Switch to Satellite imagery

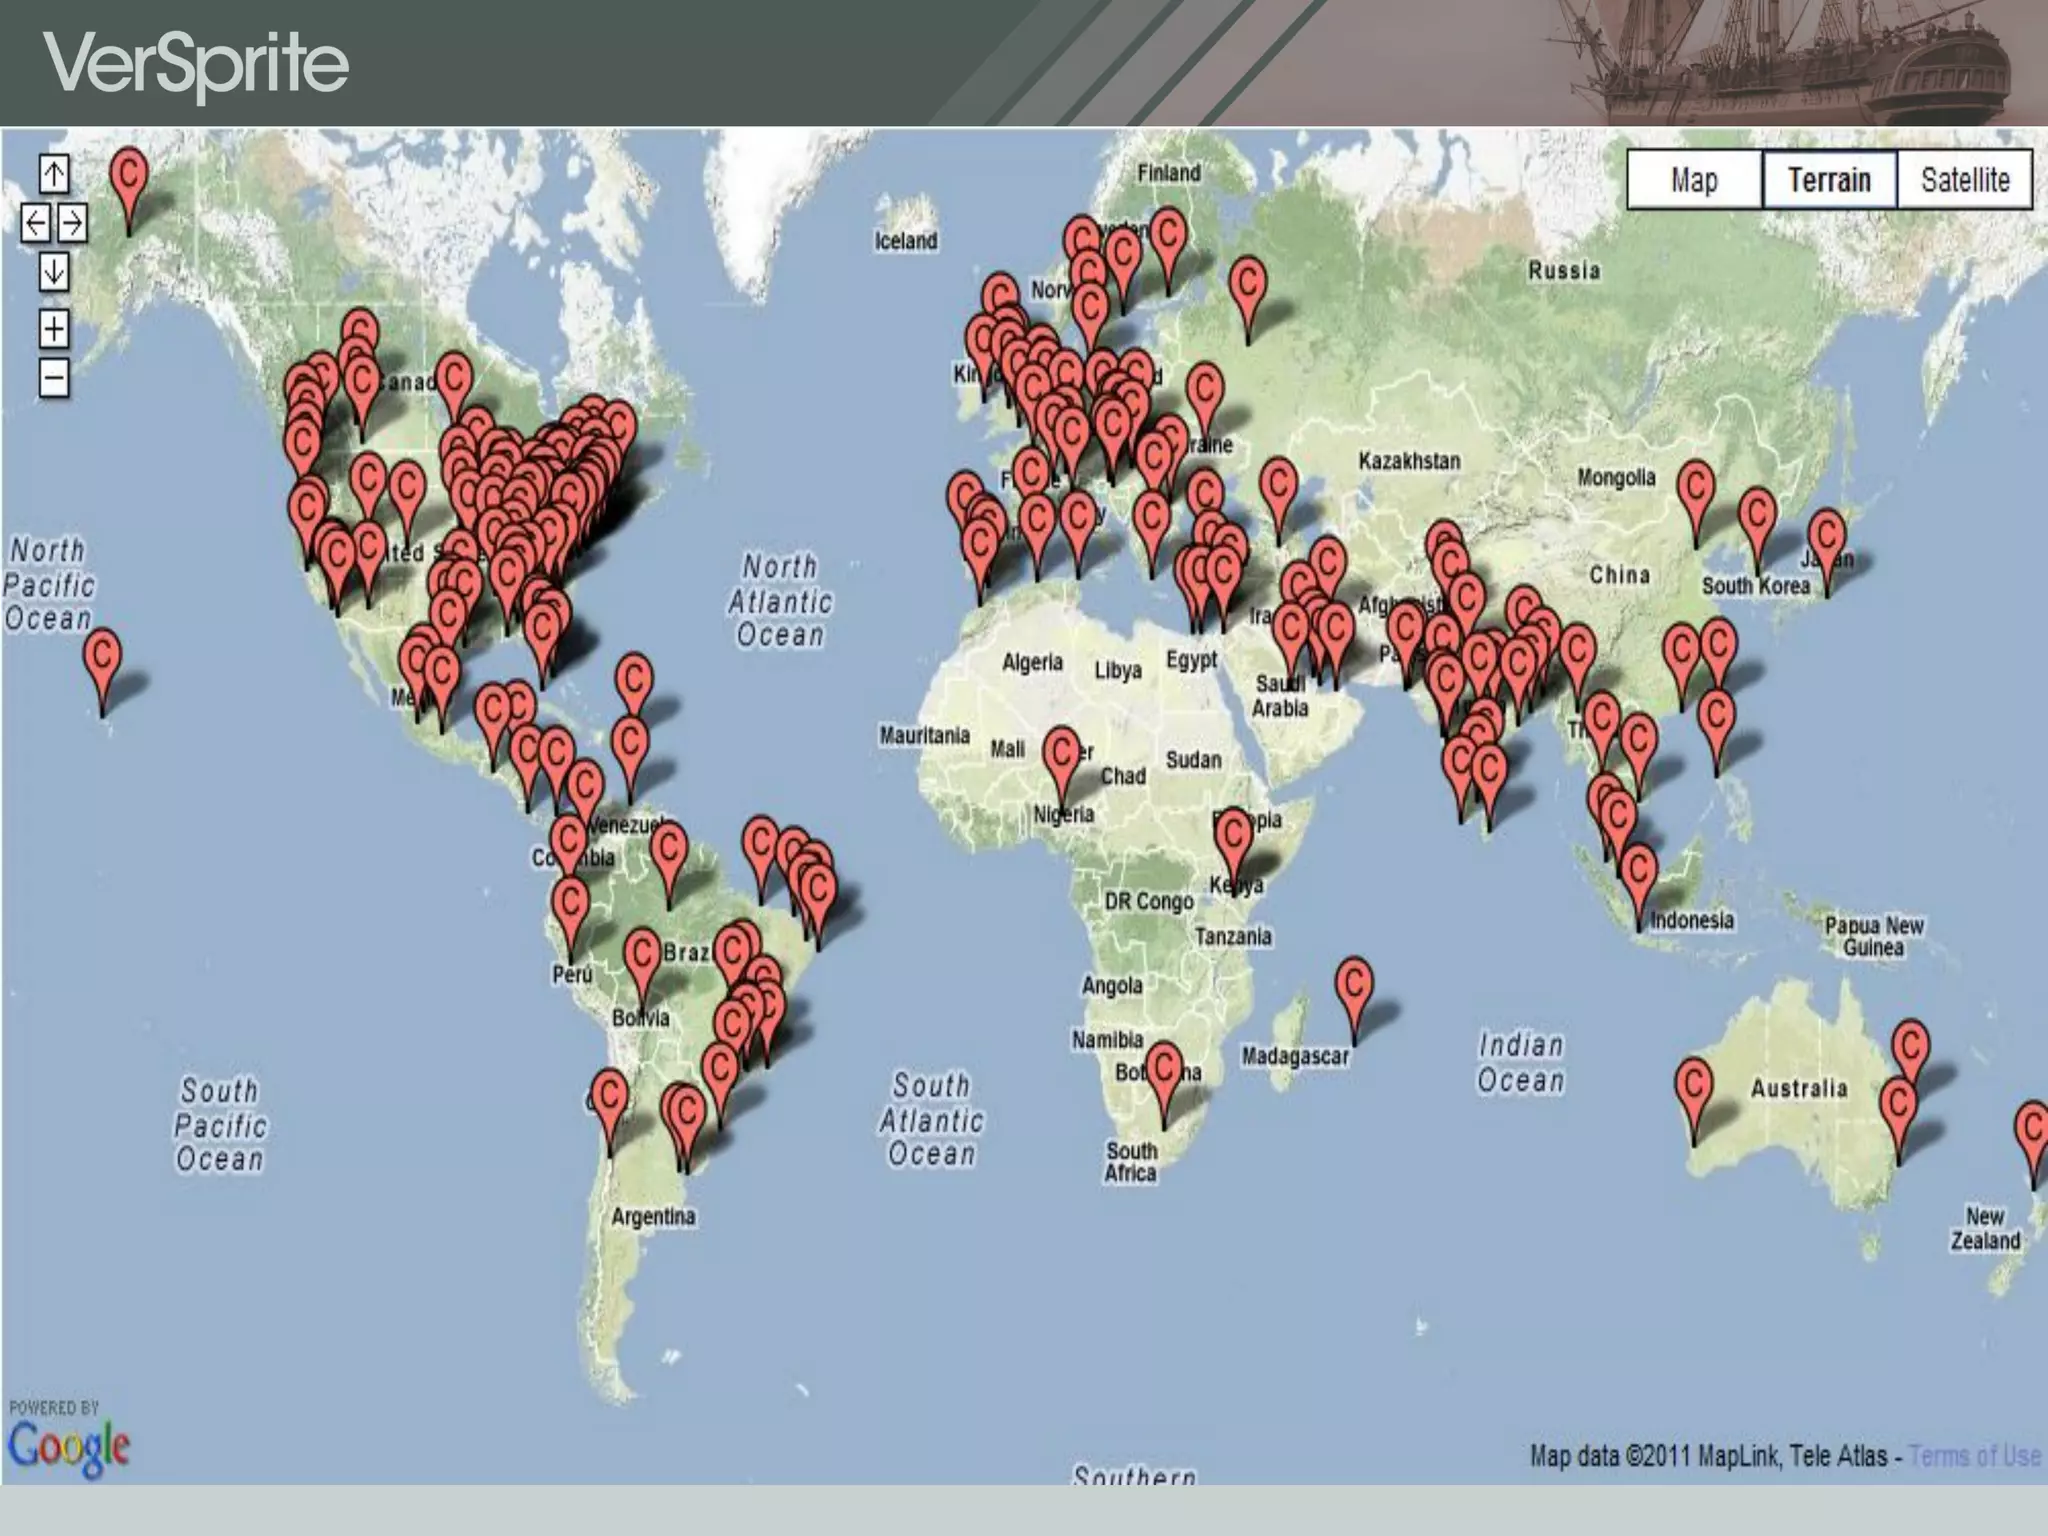(1964, 180)
